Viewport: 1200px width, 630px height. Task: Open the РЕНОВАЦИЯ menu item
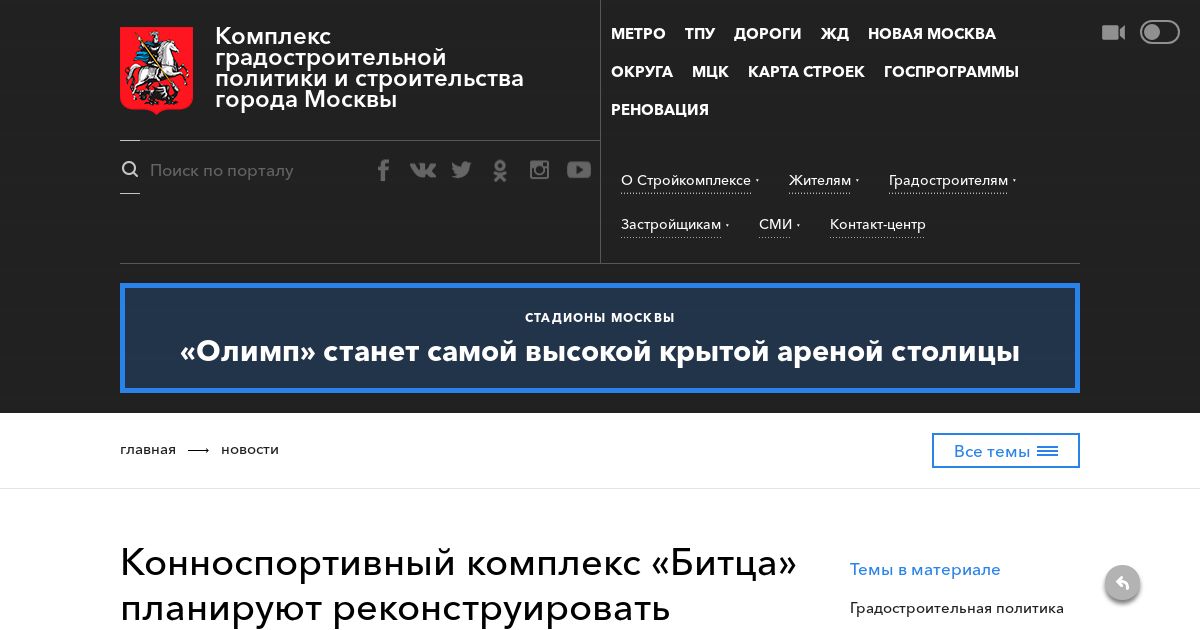(660, 110)
